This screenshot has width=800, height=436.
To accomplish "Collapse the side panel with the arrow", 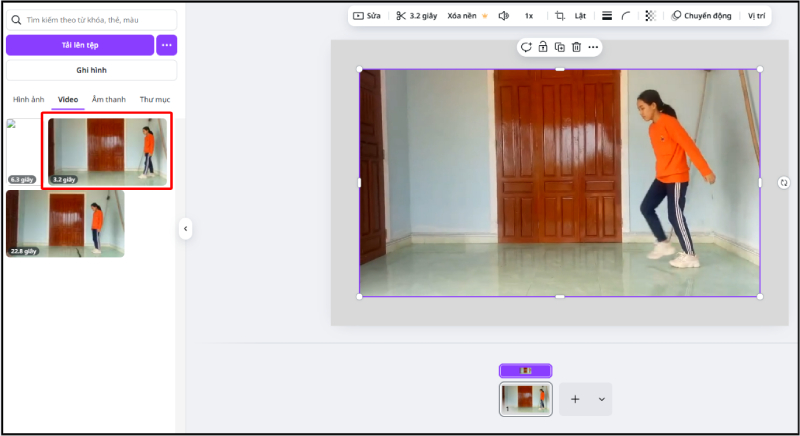I will pos(185,229).
